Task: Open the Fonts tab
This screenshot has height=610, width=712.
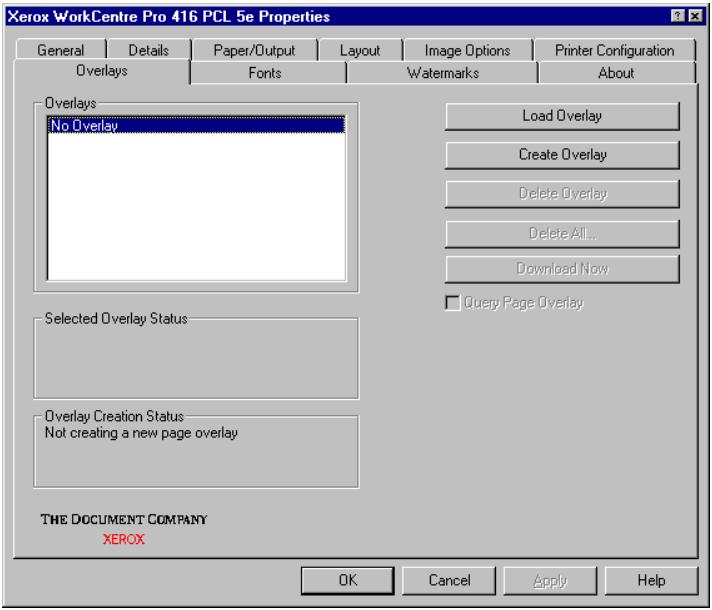Action: click(x=265, y=73)
